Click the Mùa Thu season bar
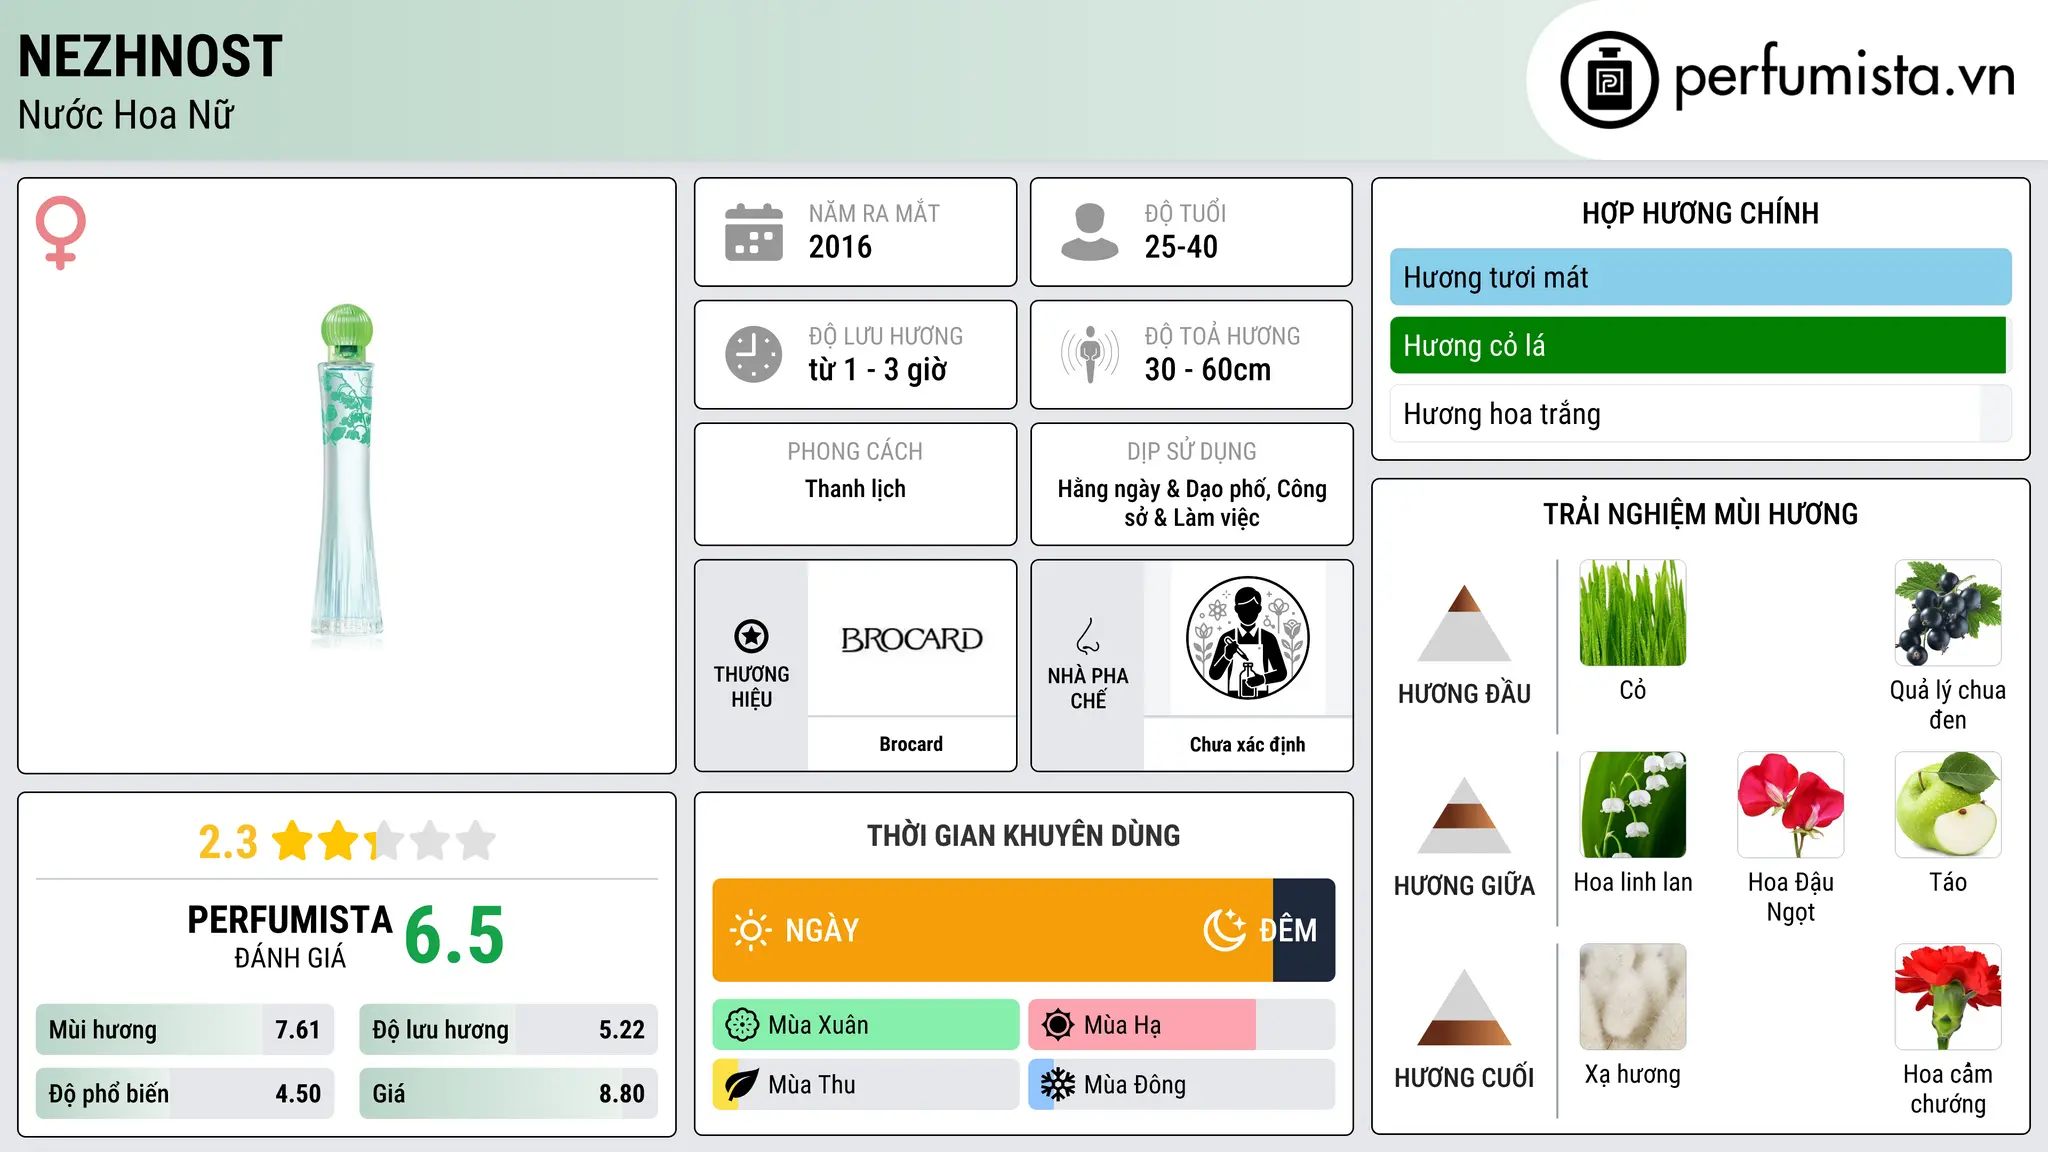The image size is (2048, 1152). tap(866, 1085)
